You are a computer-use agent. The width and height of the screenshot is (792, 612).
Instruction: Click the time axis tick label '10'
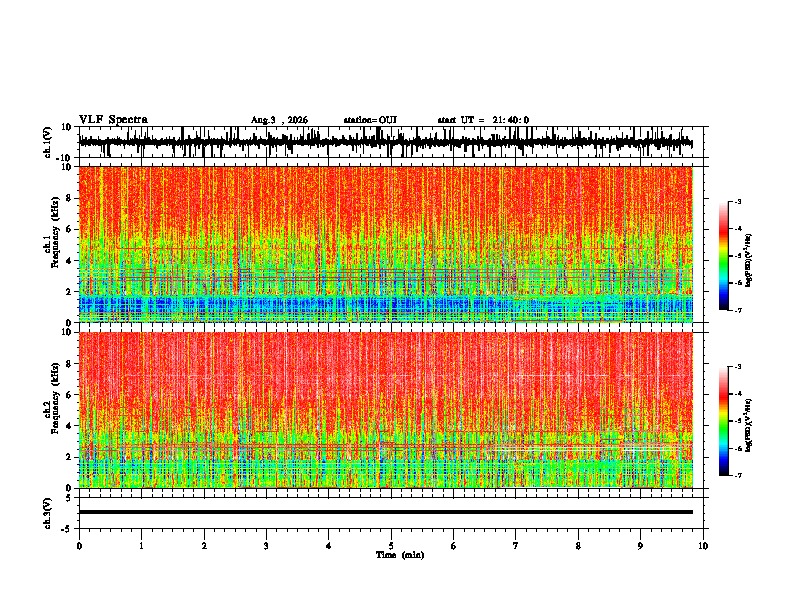[703, 546]
